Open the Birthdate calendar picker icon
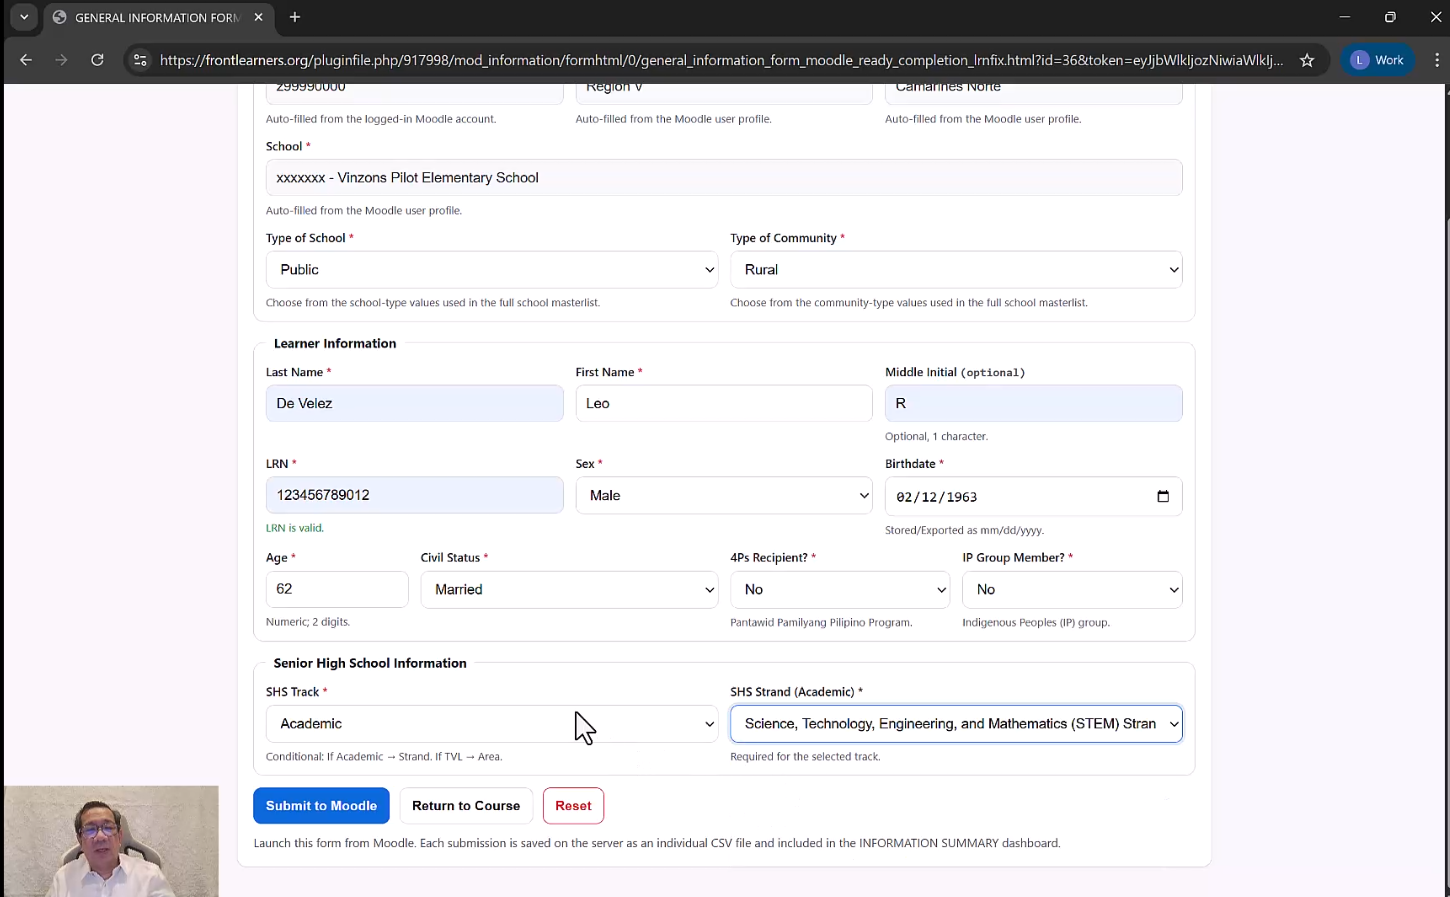Viewport: 1450px width, 897px height. (x=1162, y=497)
